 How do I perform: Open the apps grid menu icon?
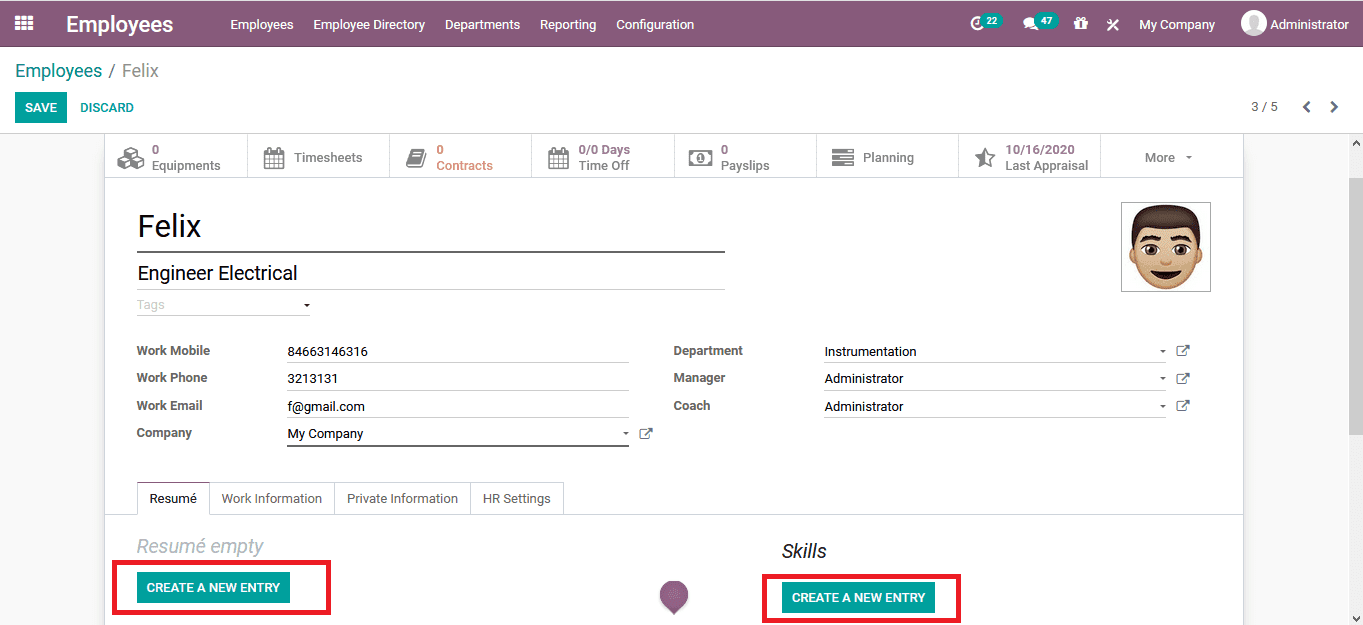point(24,24)
